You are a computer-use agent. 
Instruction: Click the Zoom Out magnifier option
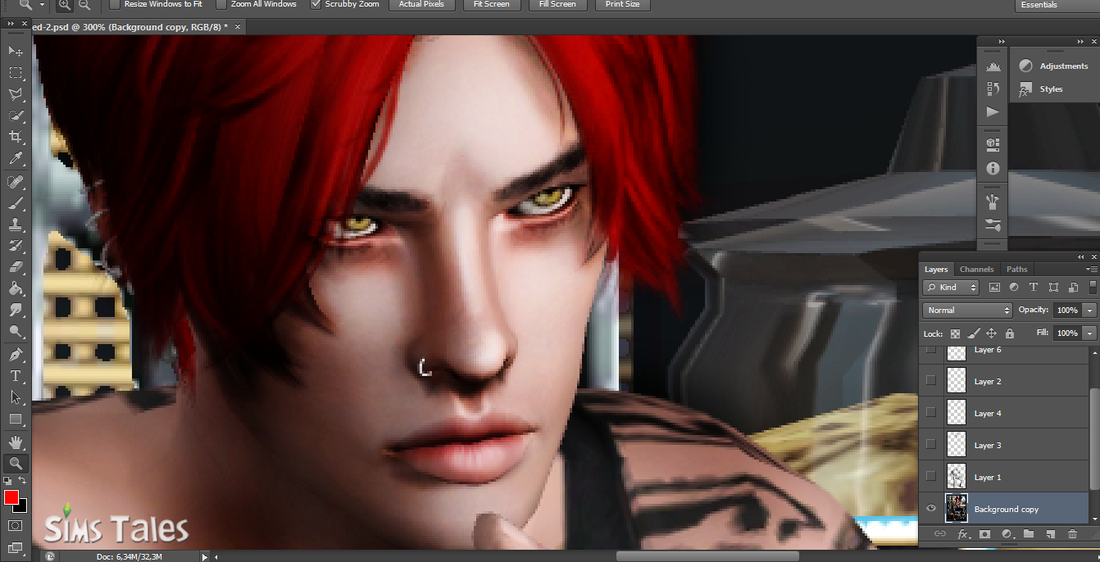tap(84, 4)
